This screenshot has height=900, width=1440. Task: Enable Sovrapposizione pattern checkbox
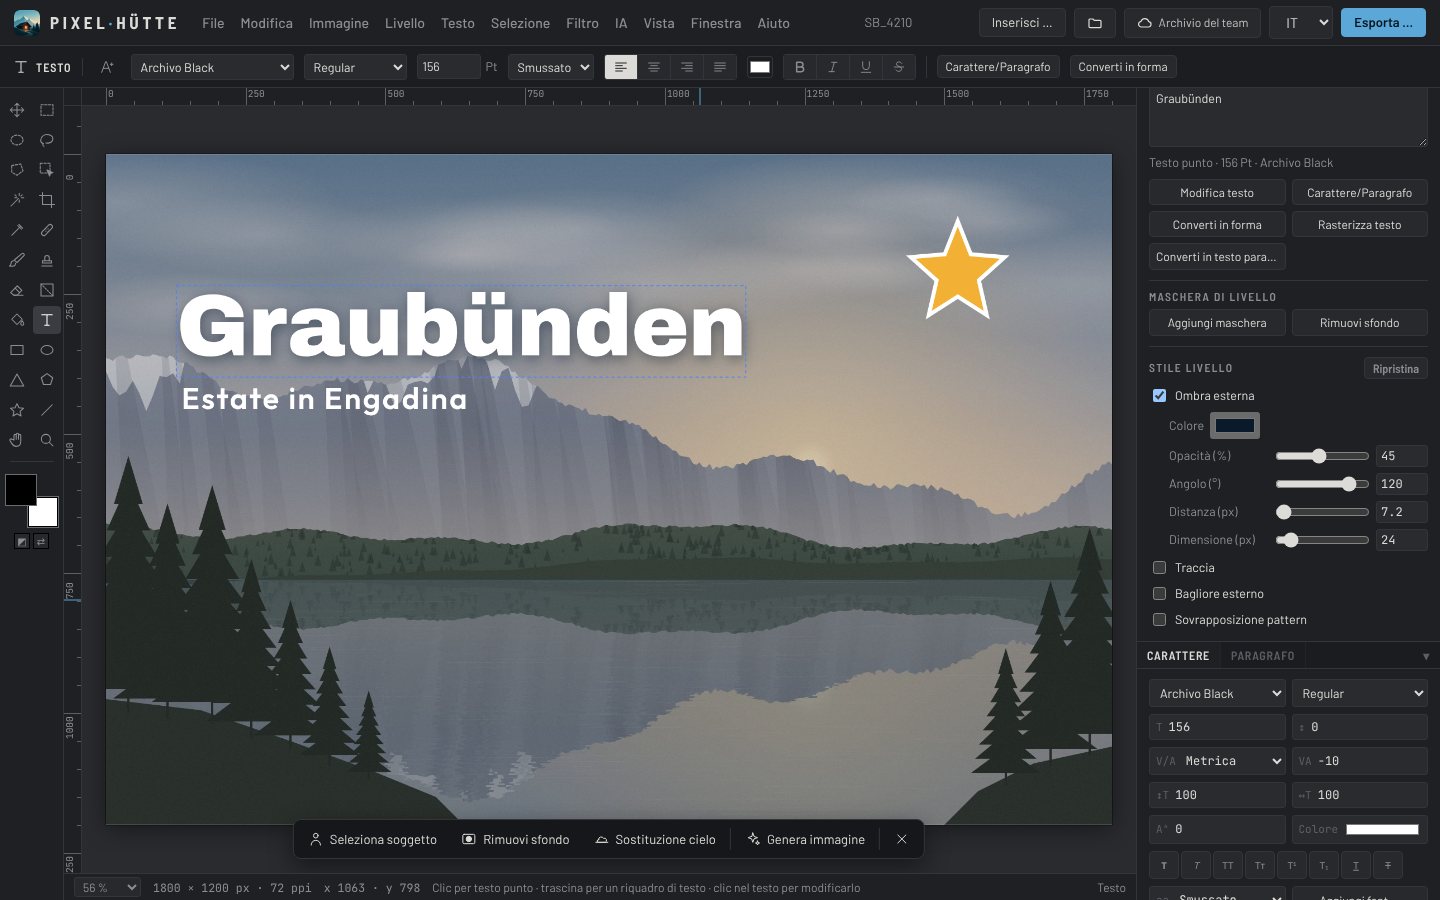coord(1159,620)
